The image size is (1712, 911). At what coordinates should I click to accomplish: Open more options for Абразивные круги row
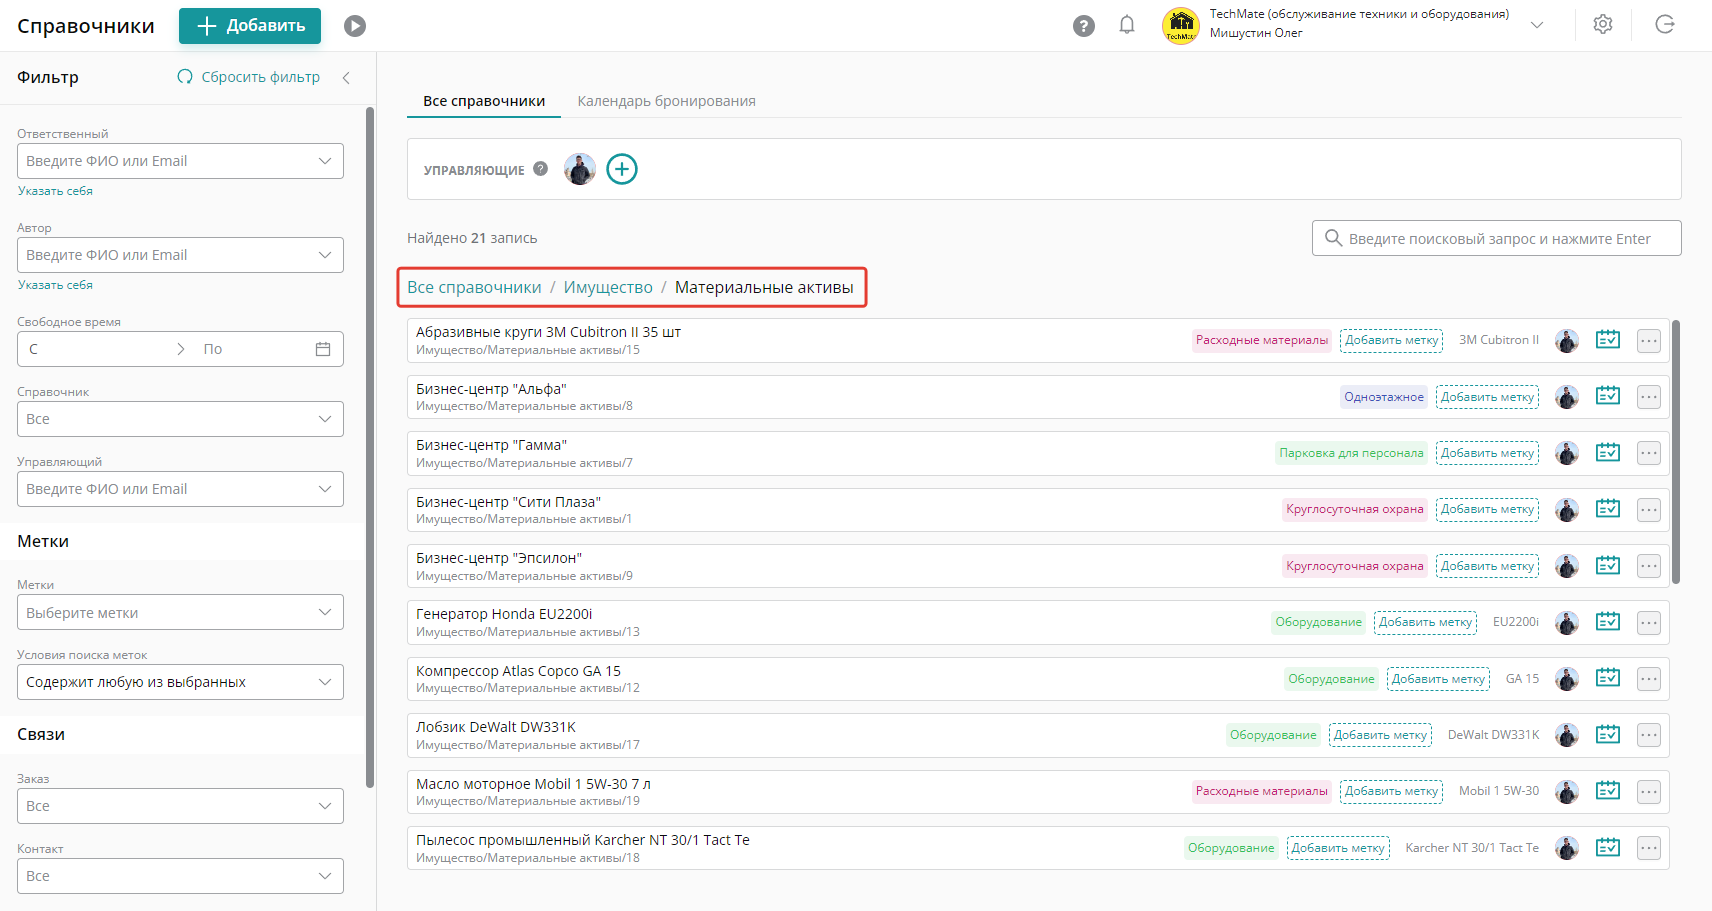(x=1649, y=341)
